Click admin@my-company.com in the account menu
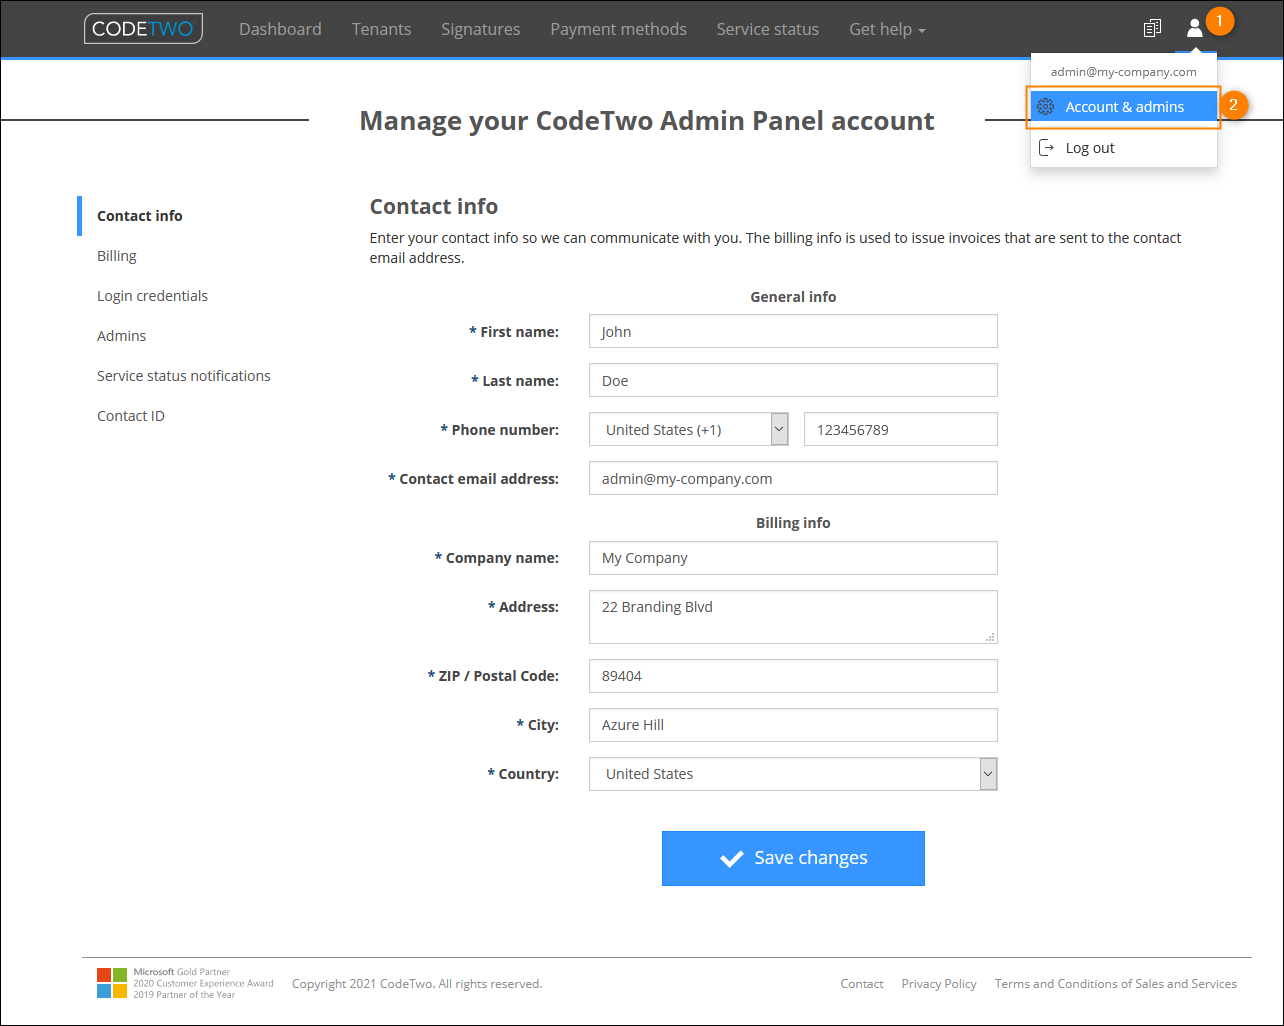The image size is (1284, 1026). 1124,71
